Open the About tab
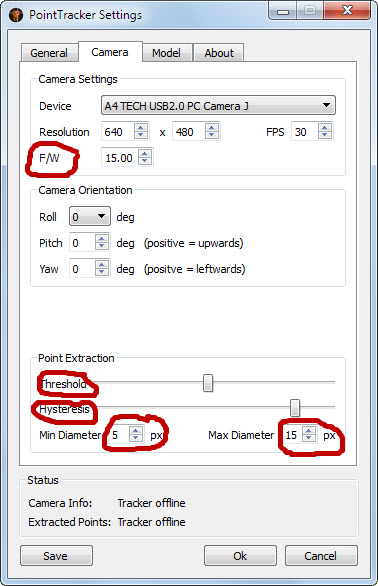 (x=219, y=53)
